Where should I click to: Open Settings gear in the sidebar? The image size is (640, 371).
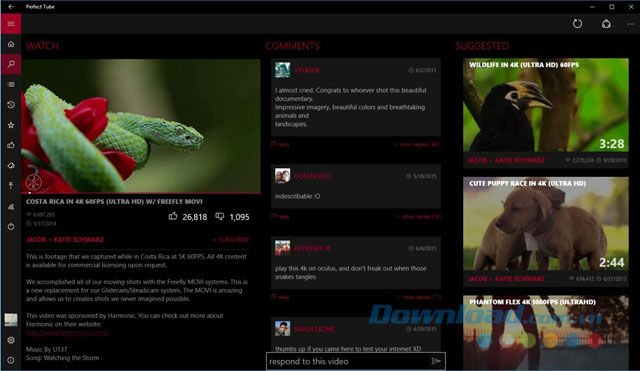[11, 340]
